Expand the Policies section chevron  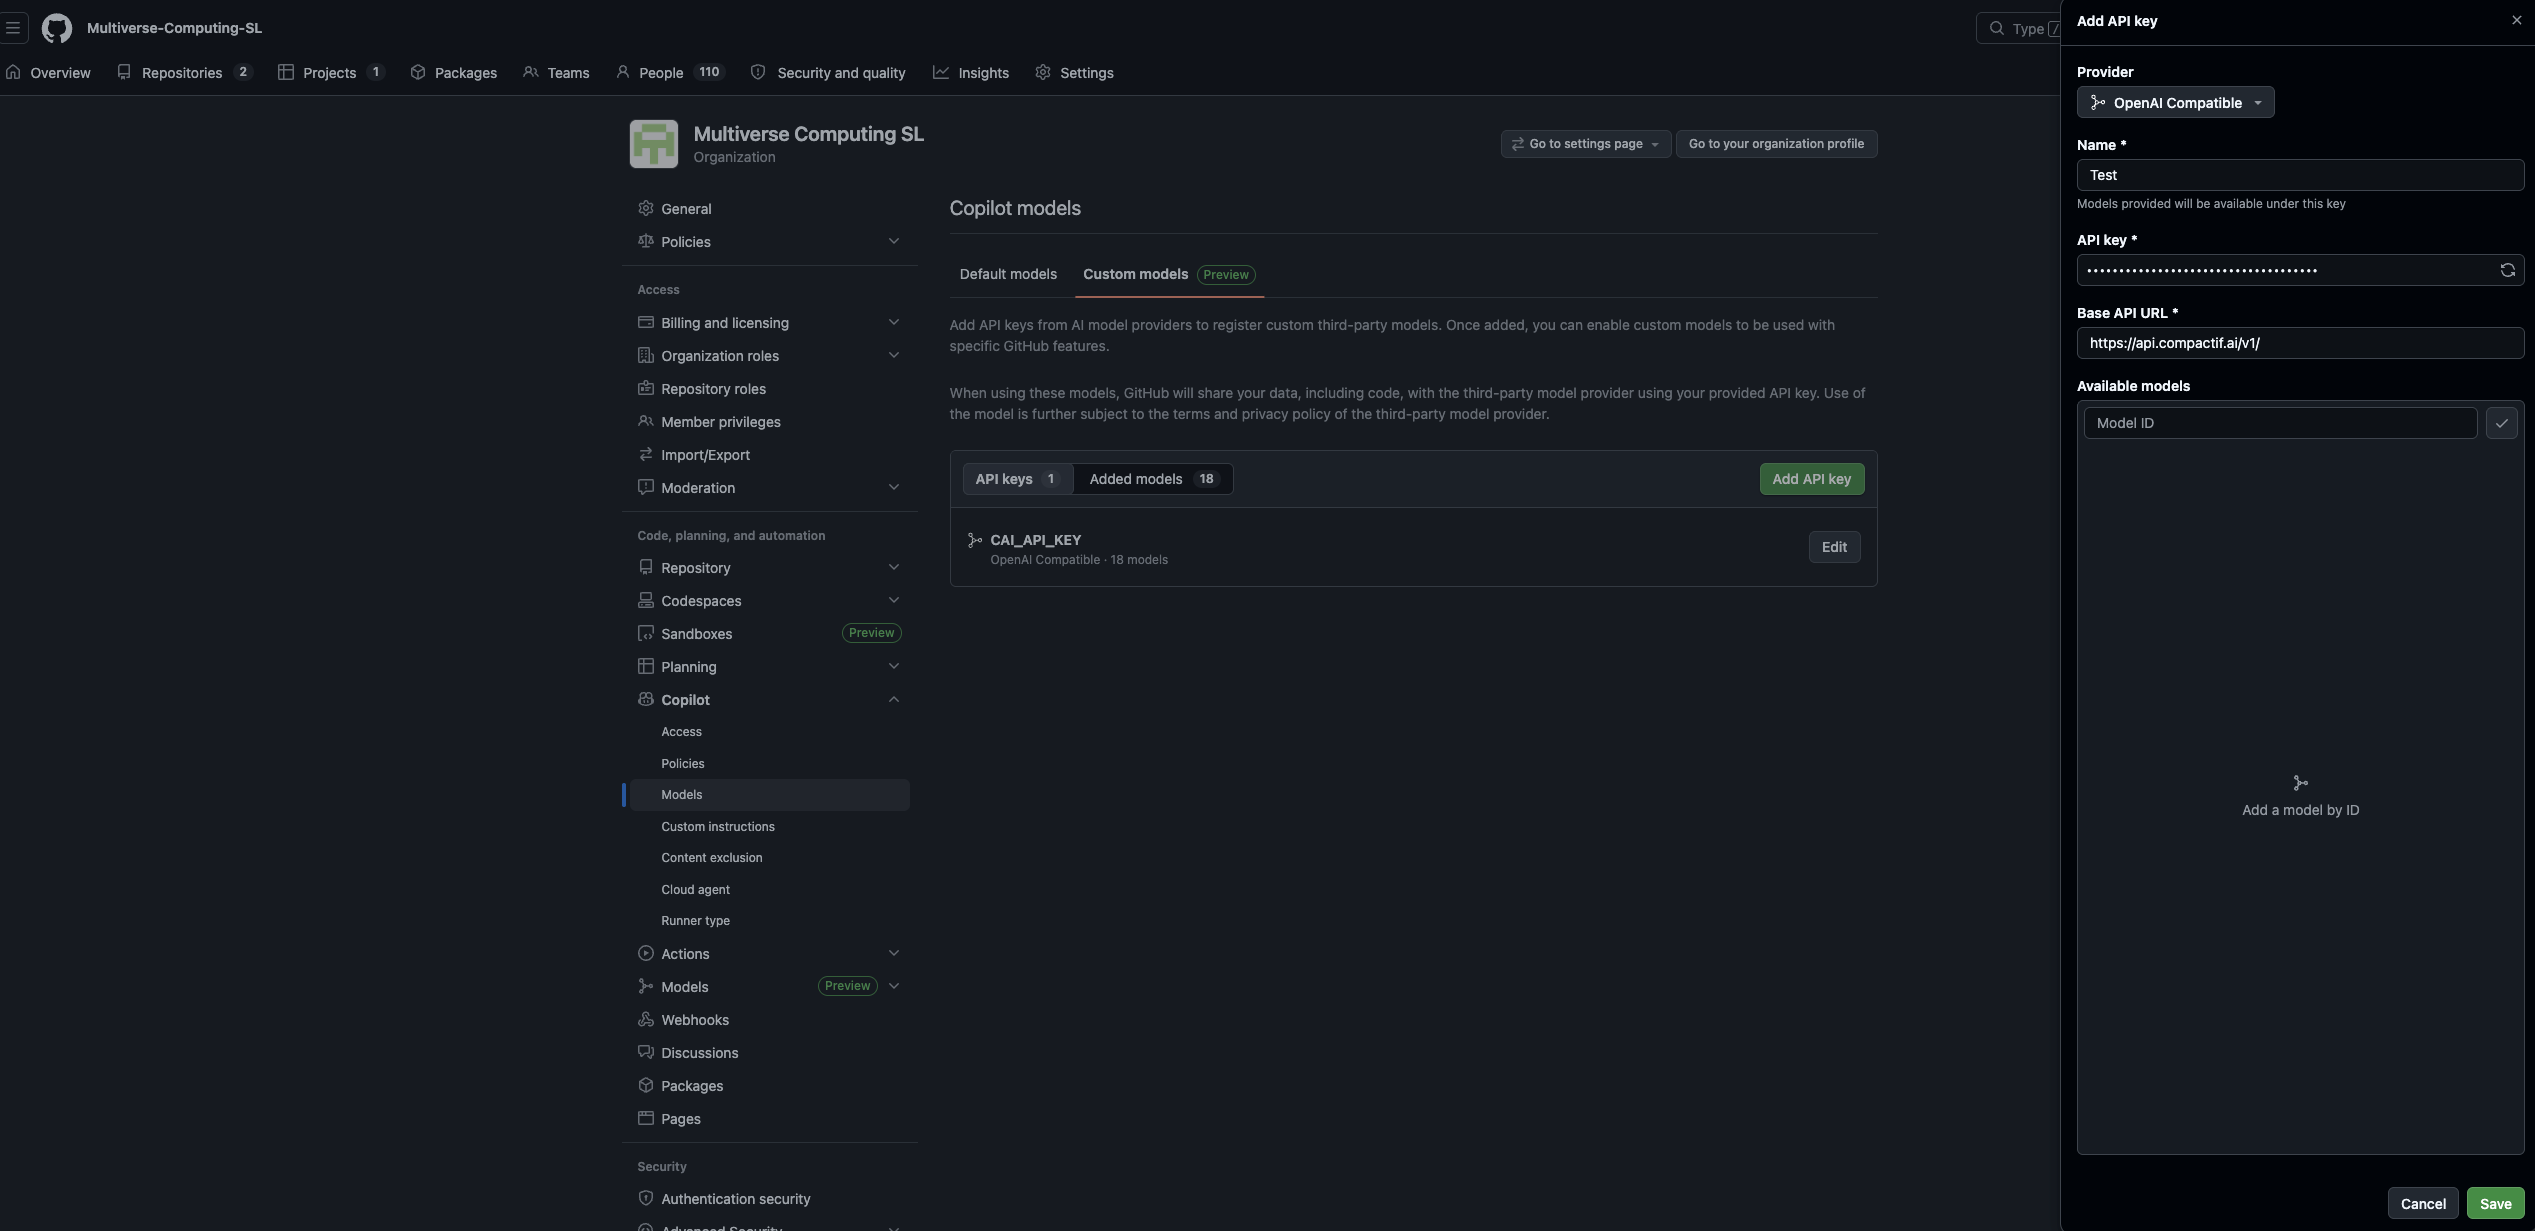click(894, 242)
